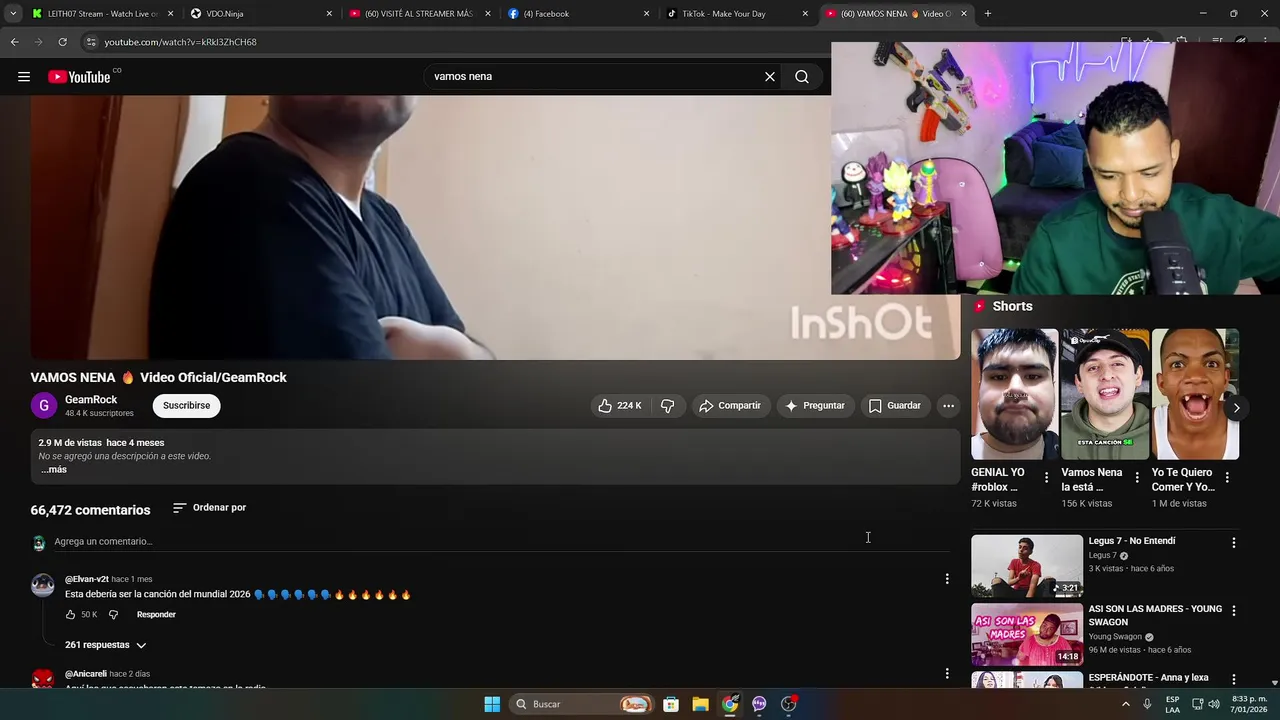Click the browser address bar URL
1280x720 pixels.
tap(180, 42)
